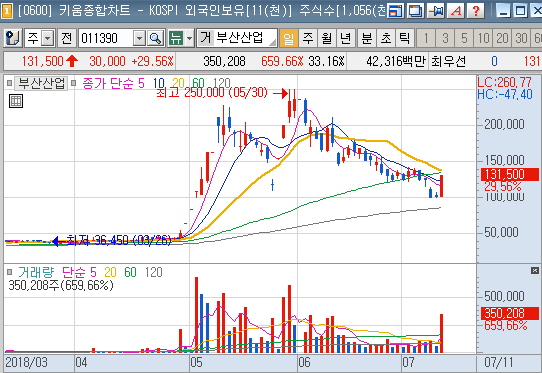Choose interval button 1

(426, 38)
